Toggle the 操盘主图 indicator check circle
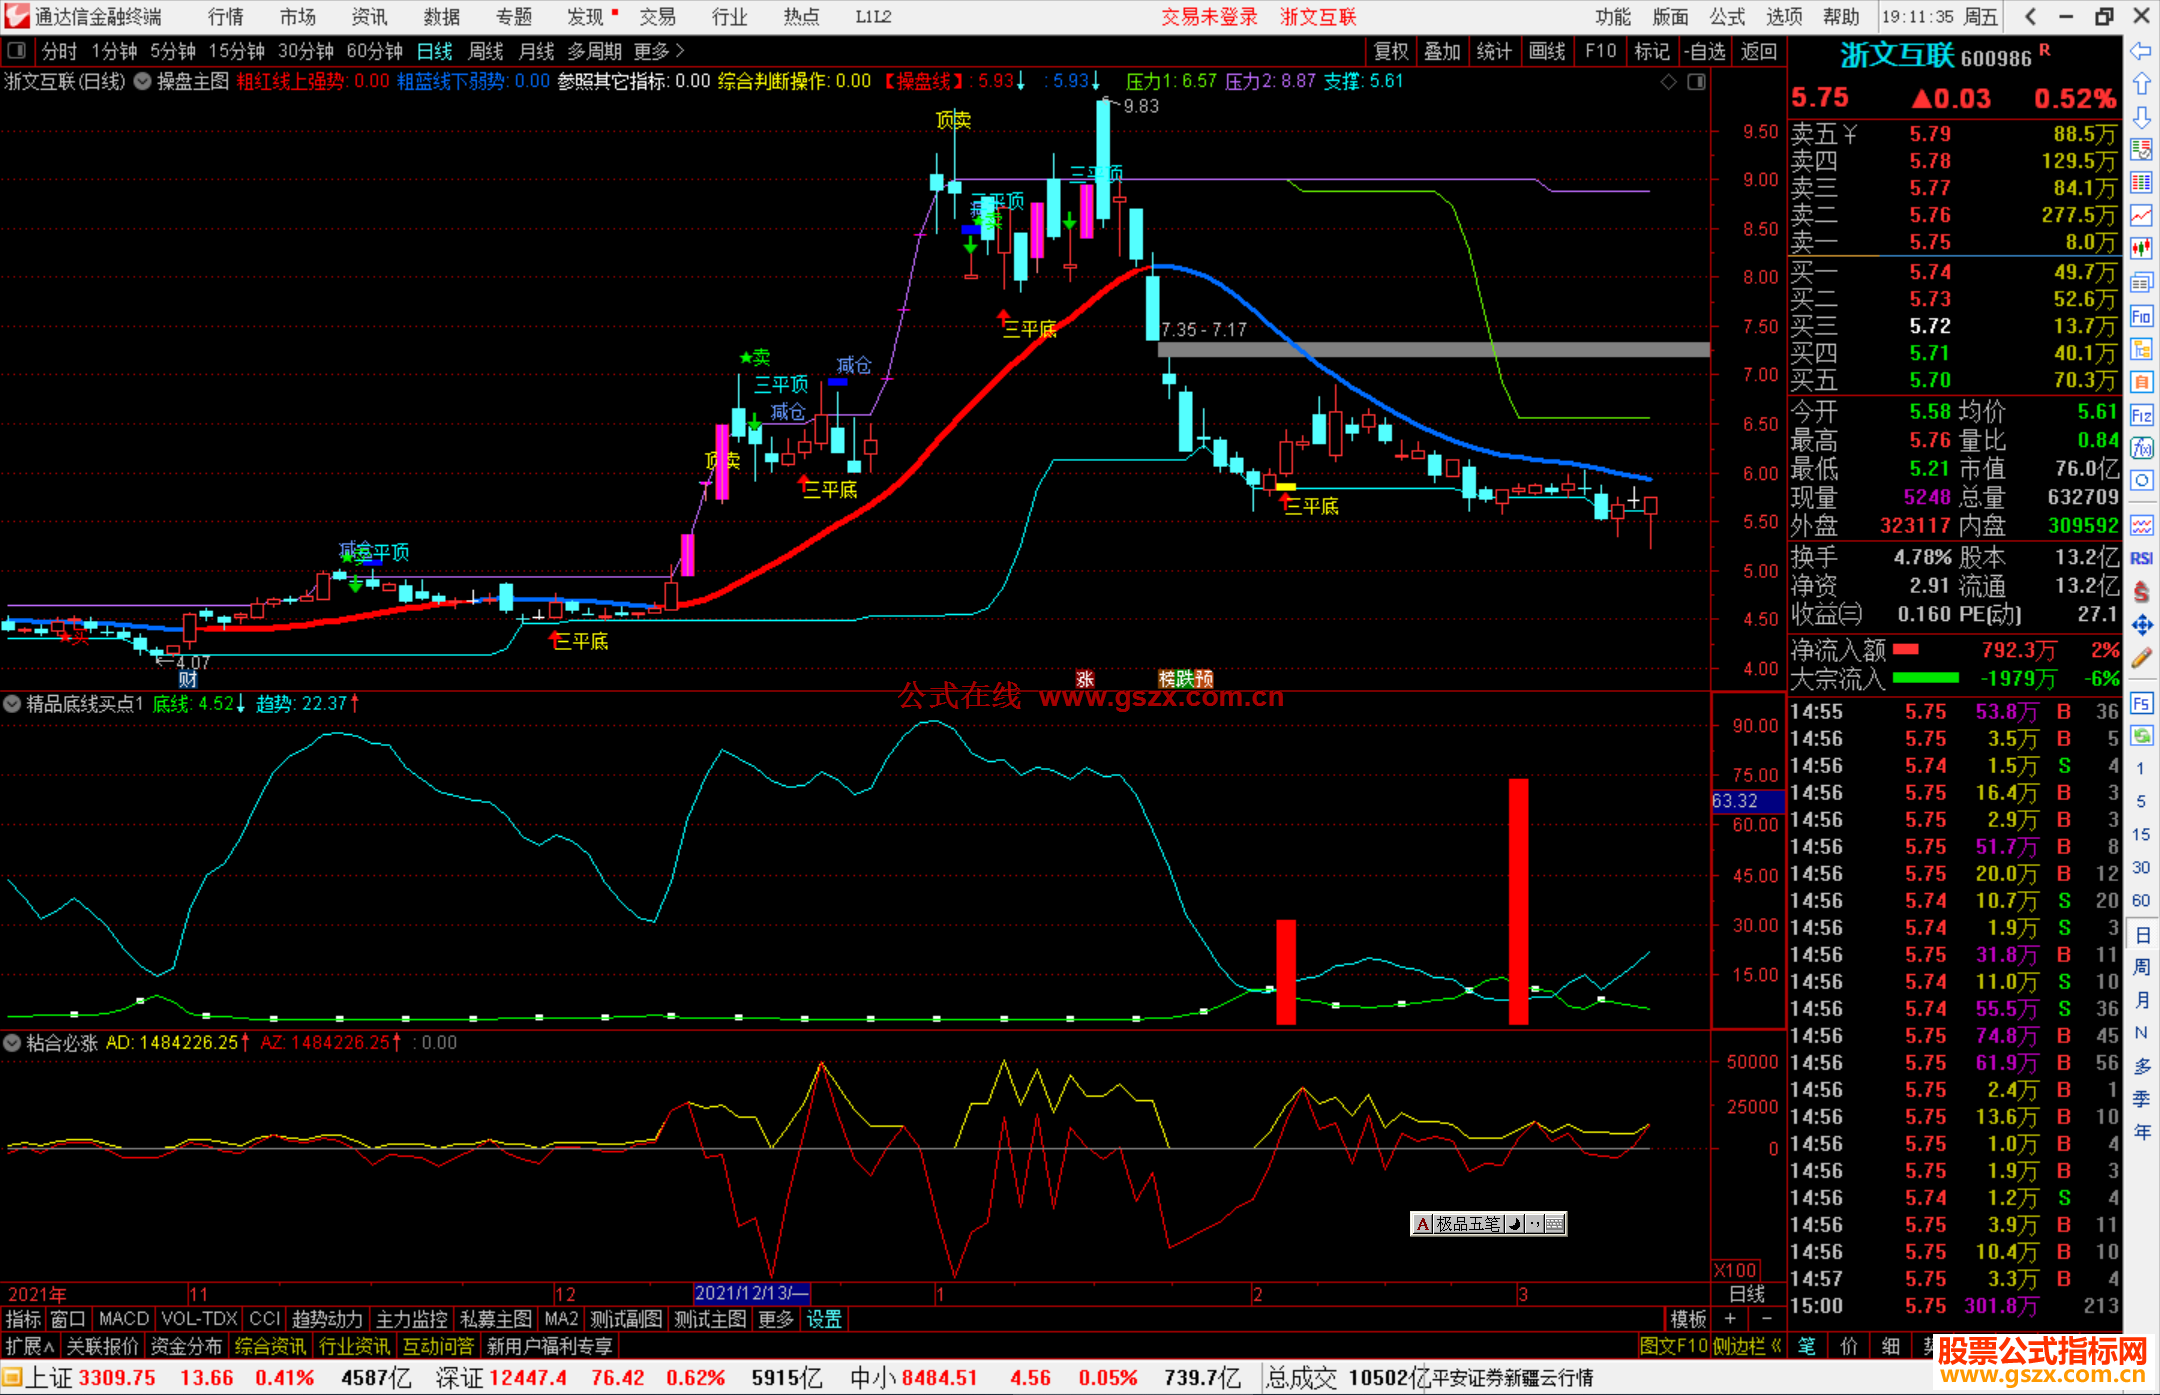 point(143,82)
